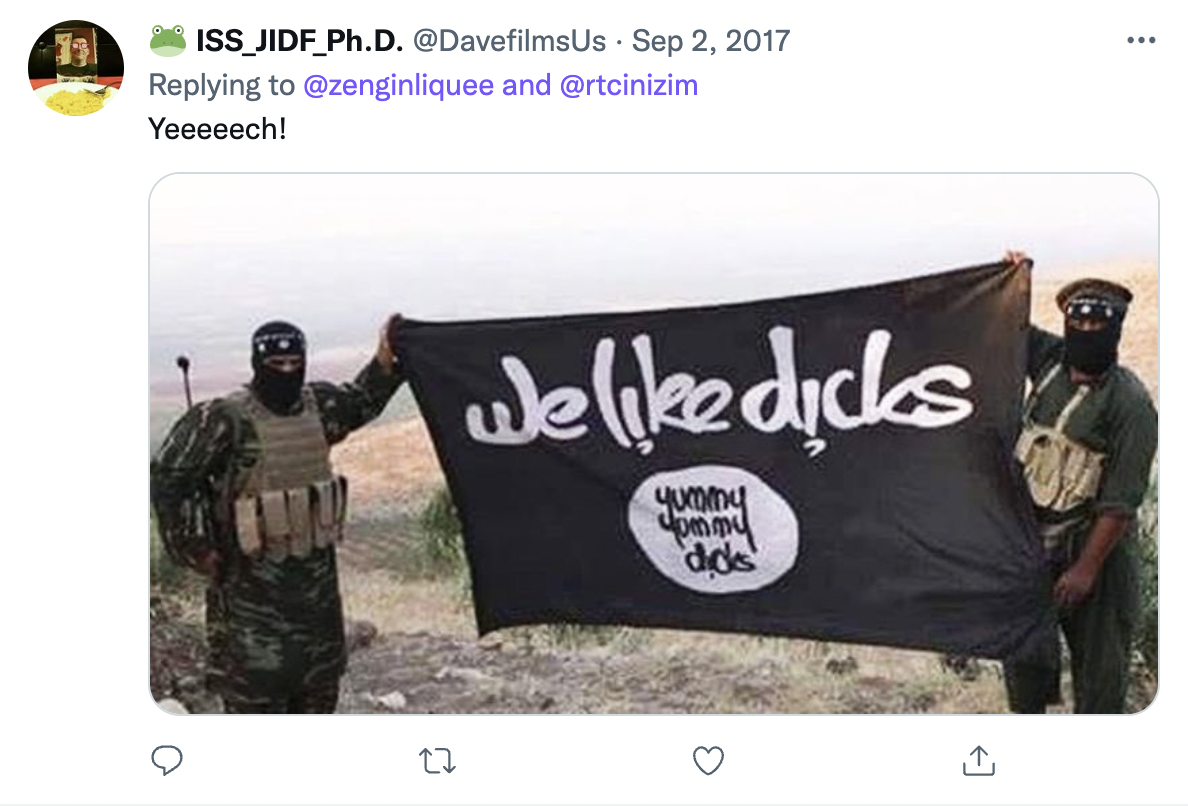Open the attached photo thumbnail

pos(654,443)
